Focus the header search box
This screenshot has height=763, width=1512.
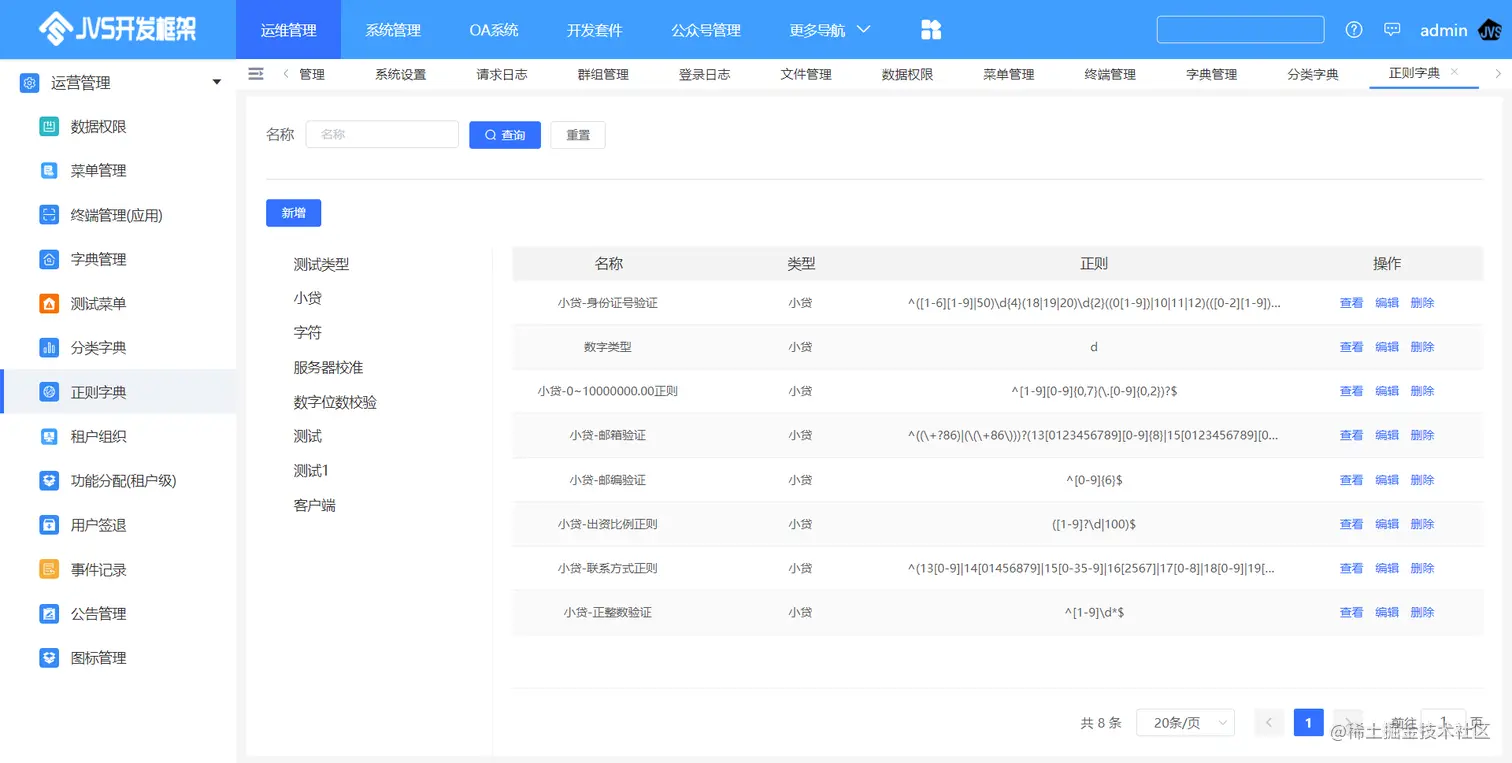(x=1240, y=29)
